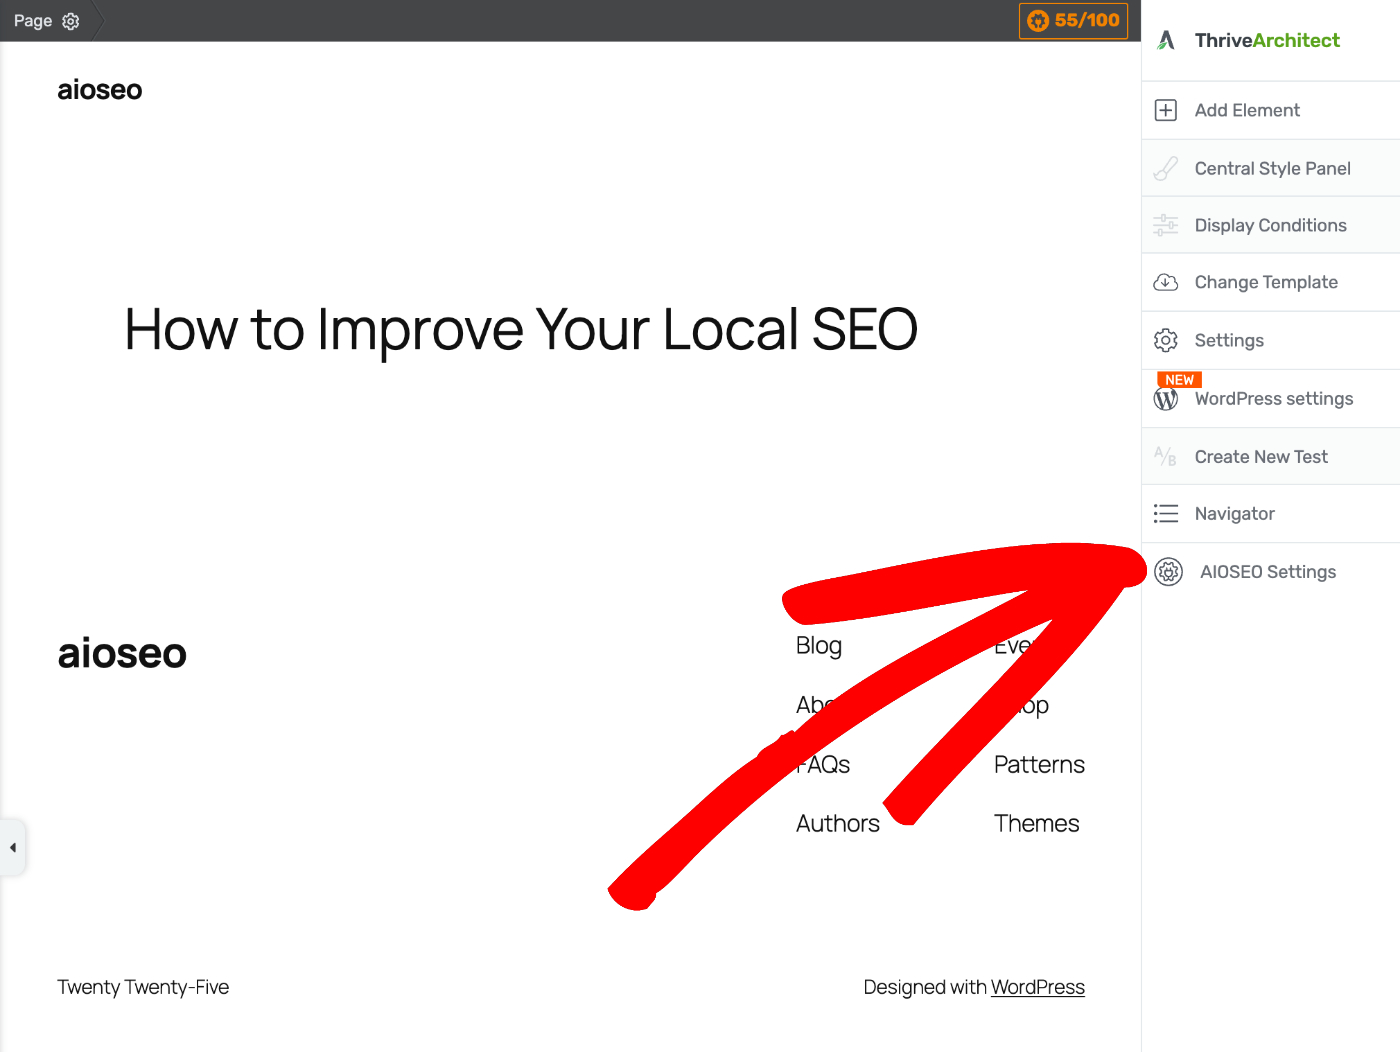This screenshot has height=1052, width=1400.
Task: Open the Blog footer link
Action: click(819, 646)
